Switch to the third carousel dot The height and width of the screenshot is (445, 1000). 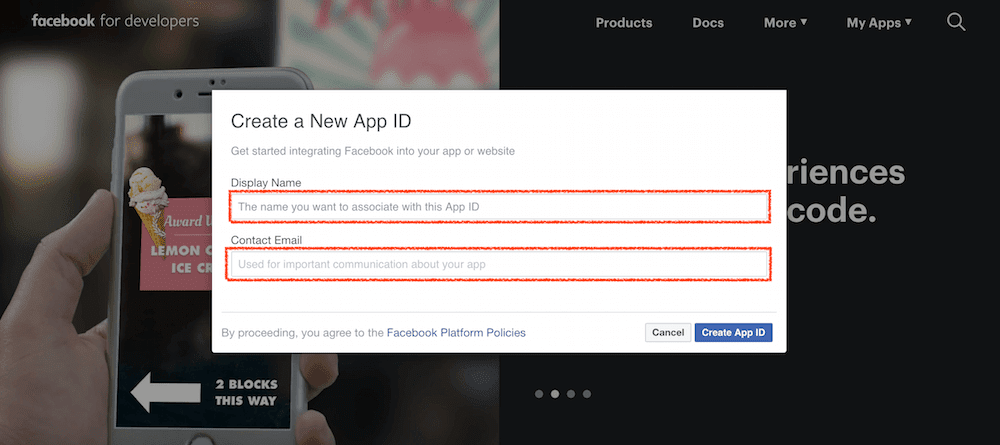(x=571, y=394)
